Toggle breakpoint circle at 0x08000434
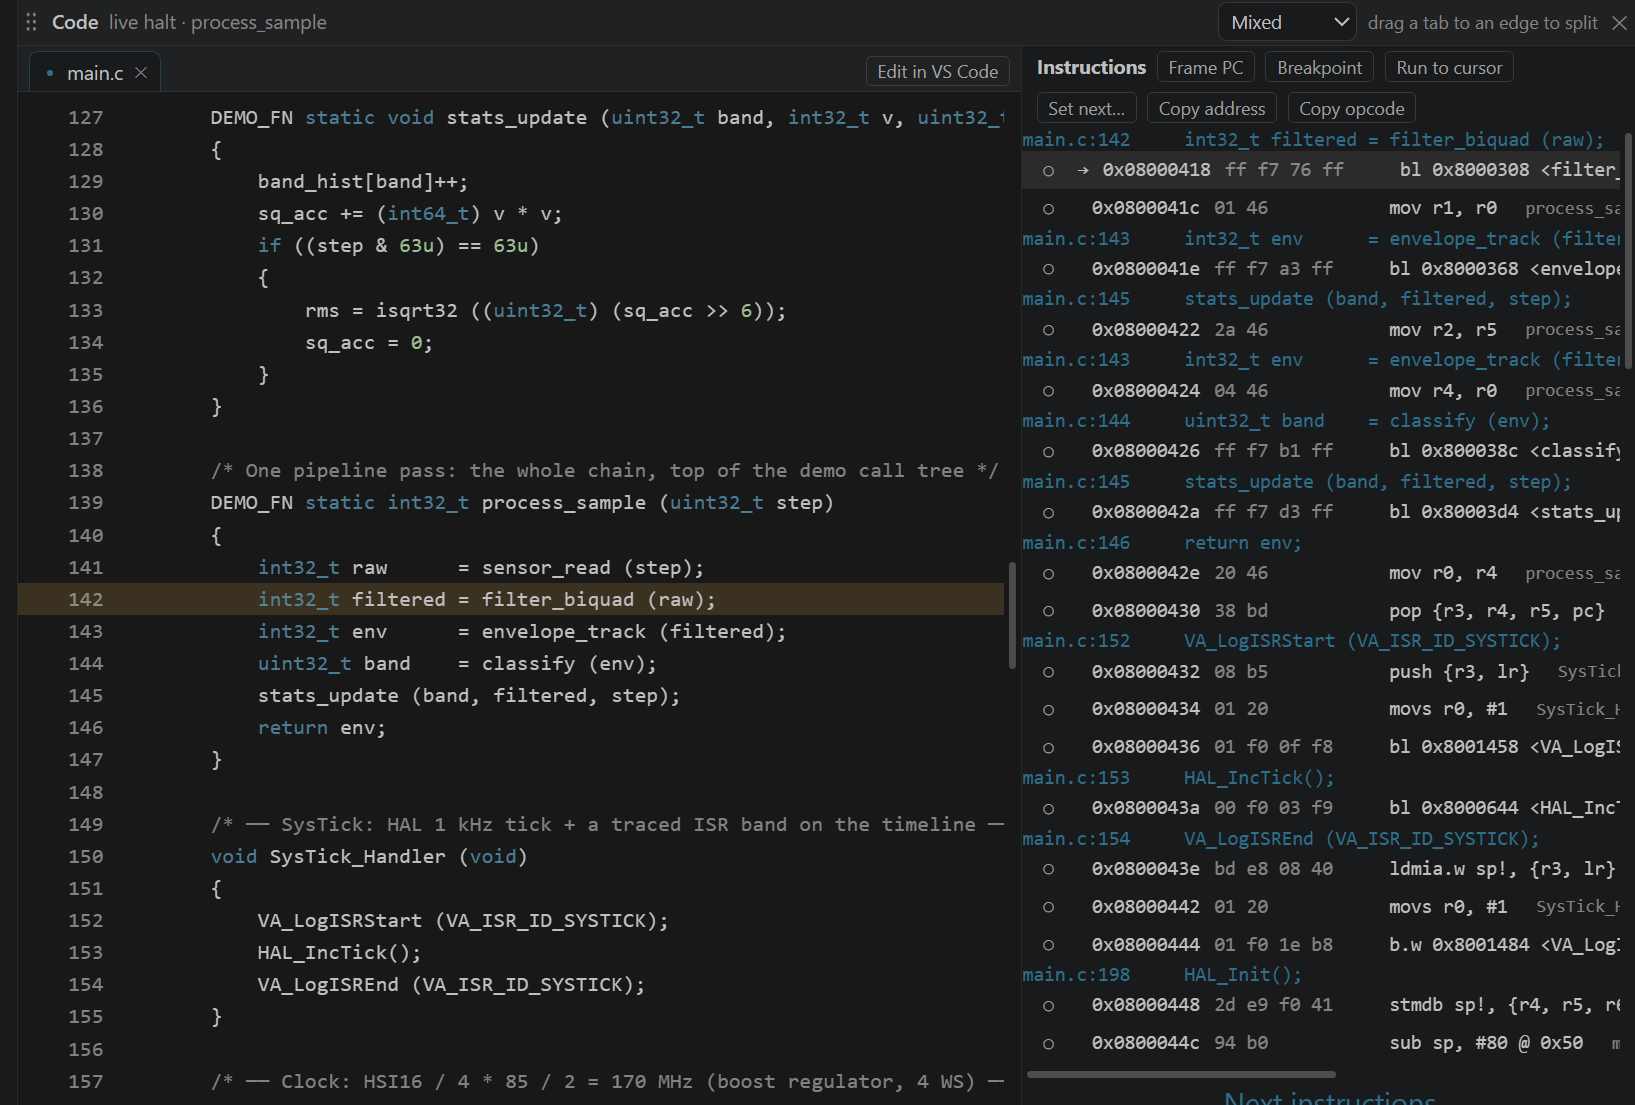The image size is (1635, 1105). 1048,710
